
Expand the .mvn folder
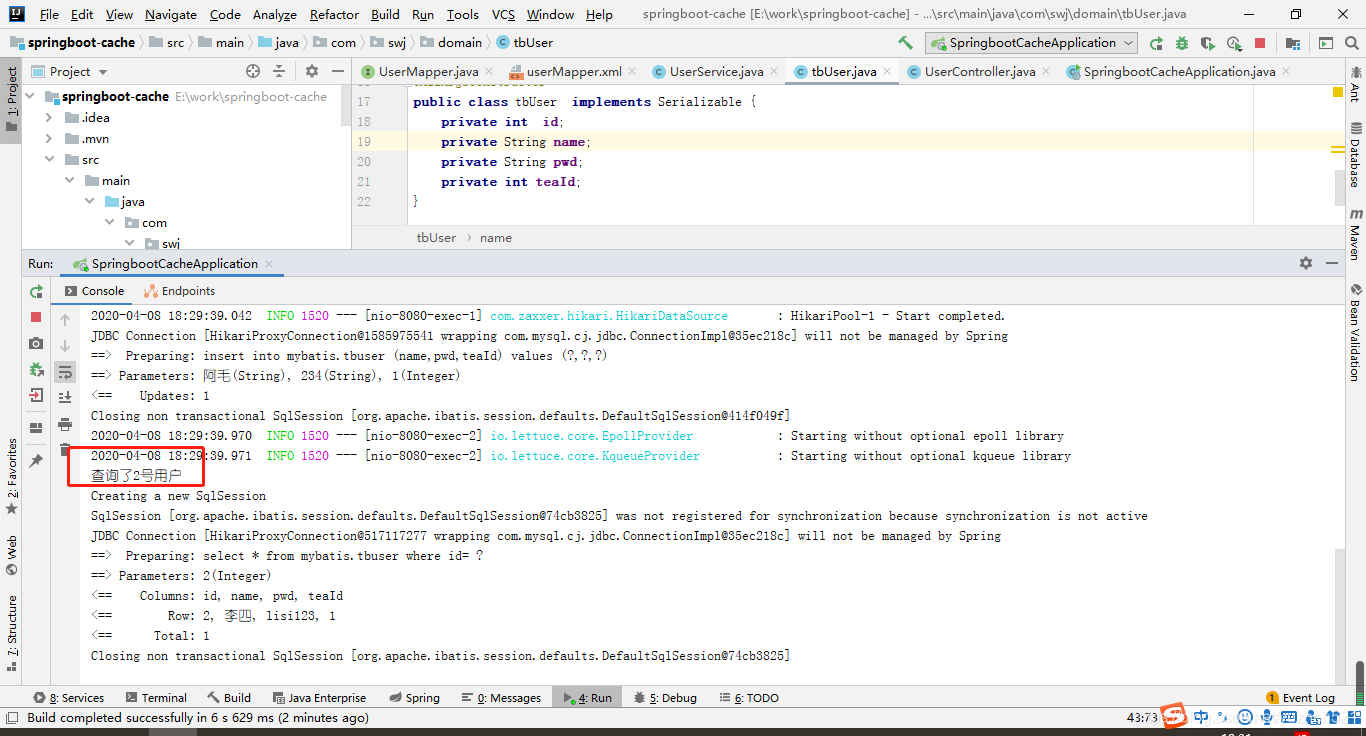[49, 139]
